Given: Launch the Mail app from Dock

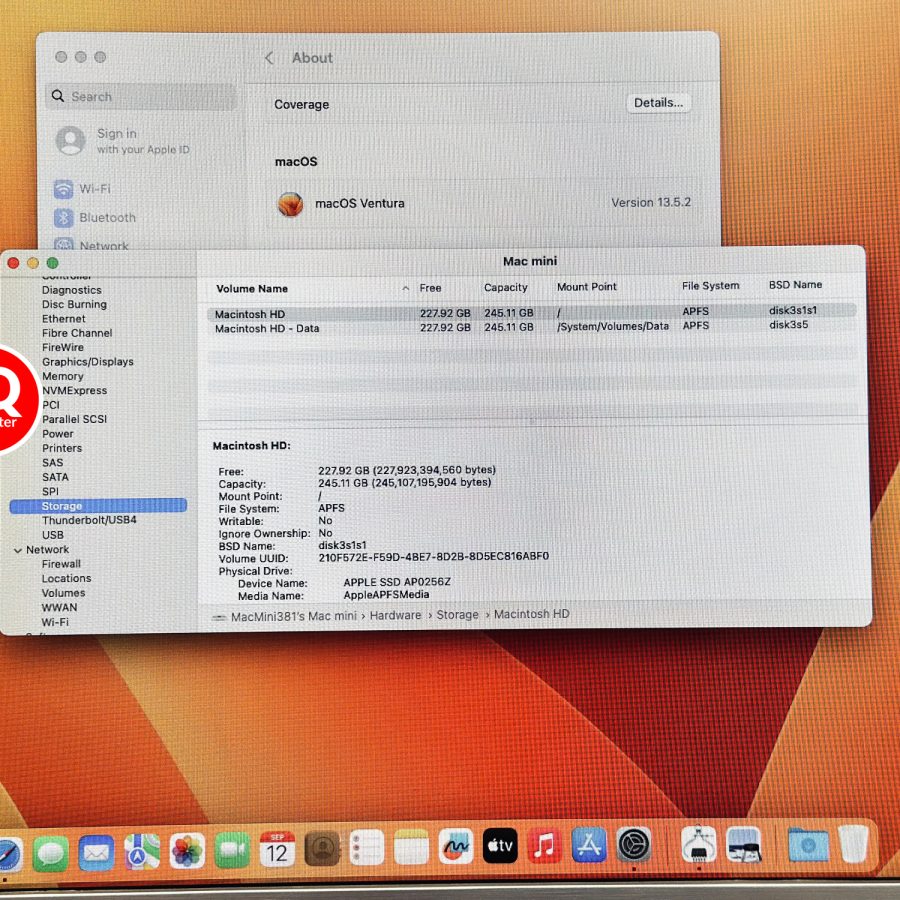Looking at the screenshot, I should [x=96, y=852].
